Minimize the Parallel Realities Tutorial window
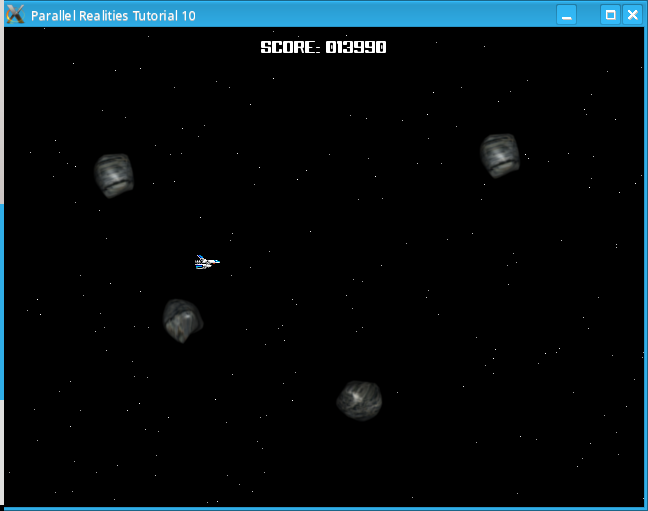The image size is (648, 511). tap(567, 15)
